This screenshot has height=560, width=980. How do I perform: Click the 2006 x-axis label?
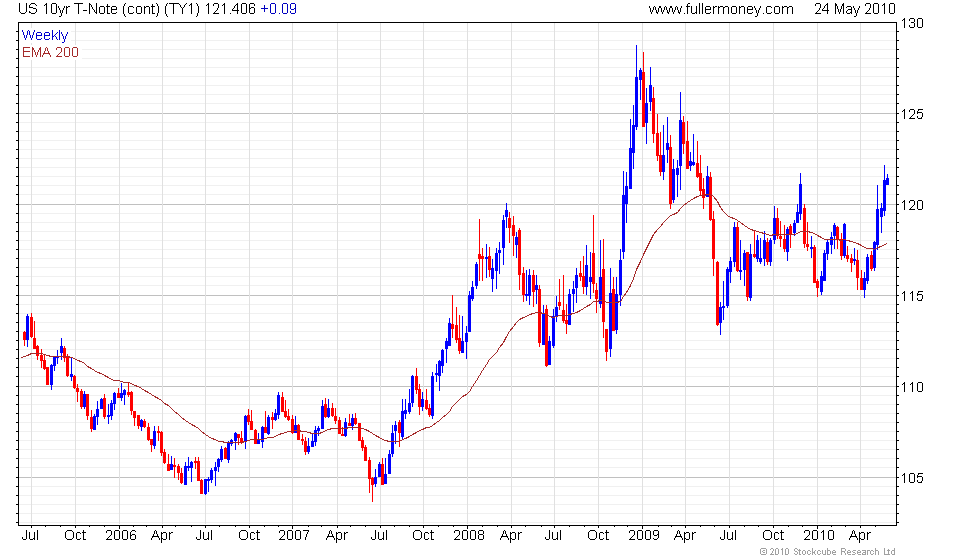121,536
